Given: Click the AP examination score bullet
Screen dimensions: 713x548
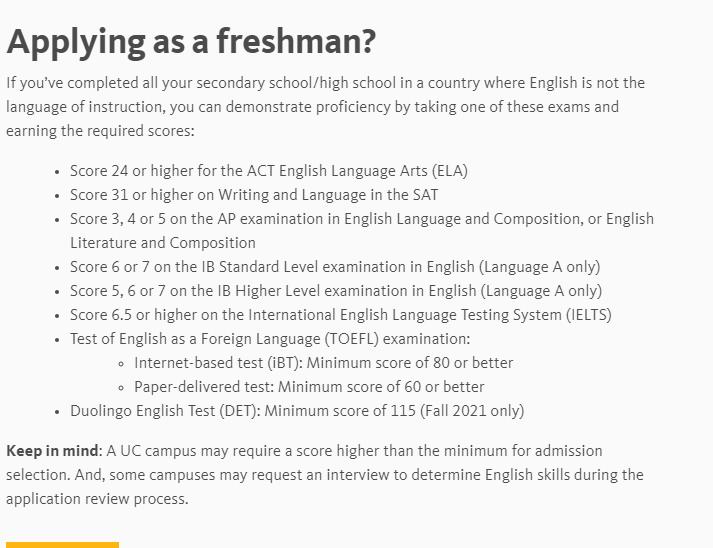Looking at the screenshot, I should [x=361, y=219].
